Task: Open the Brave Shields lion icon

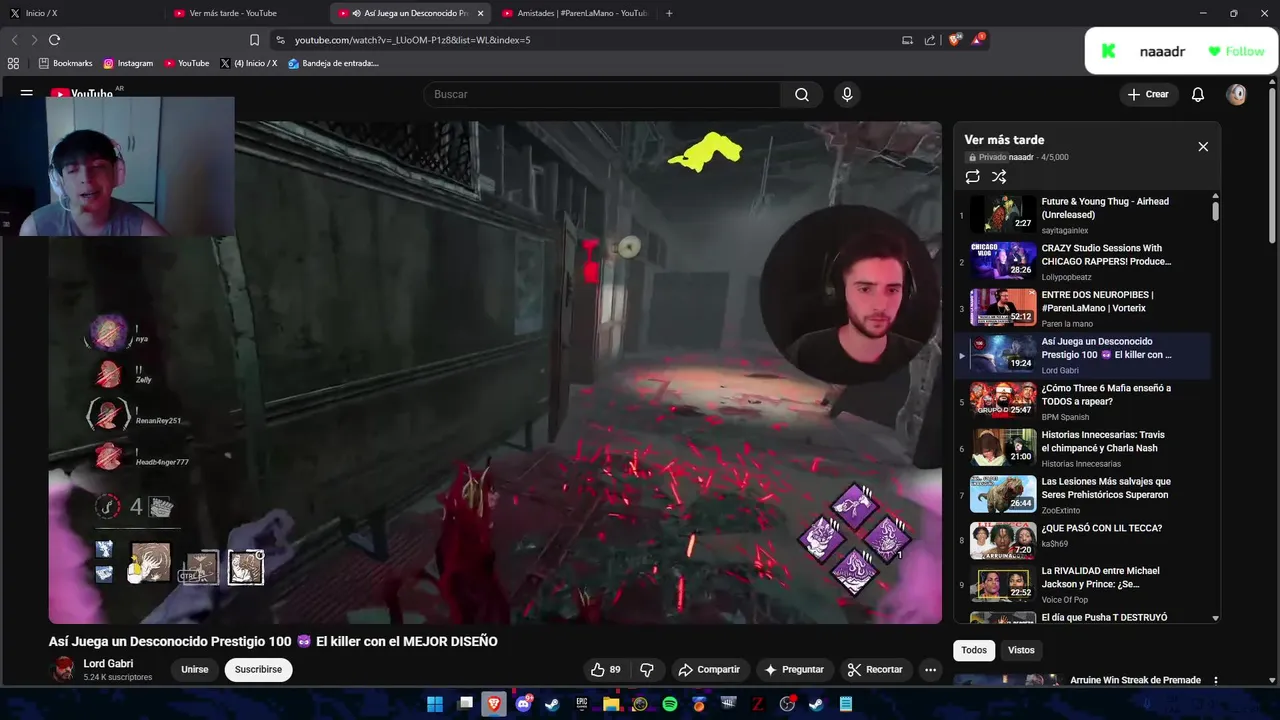Action: (x=955, y=40)
